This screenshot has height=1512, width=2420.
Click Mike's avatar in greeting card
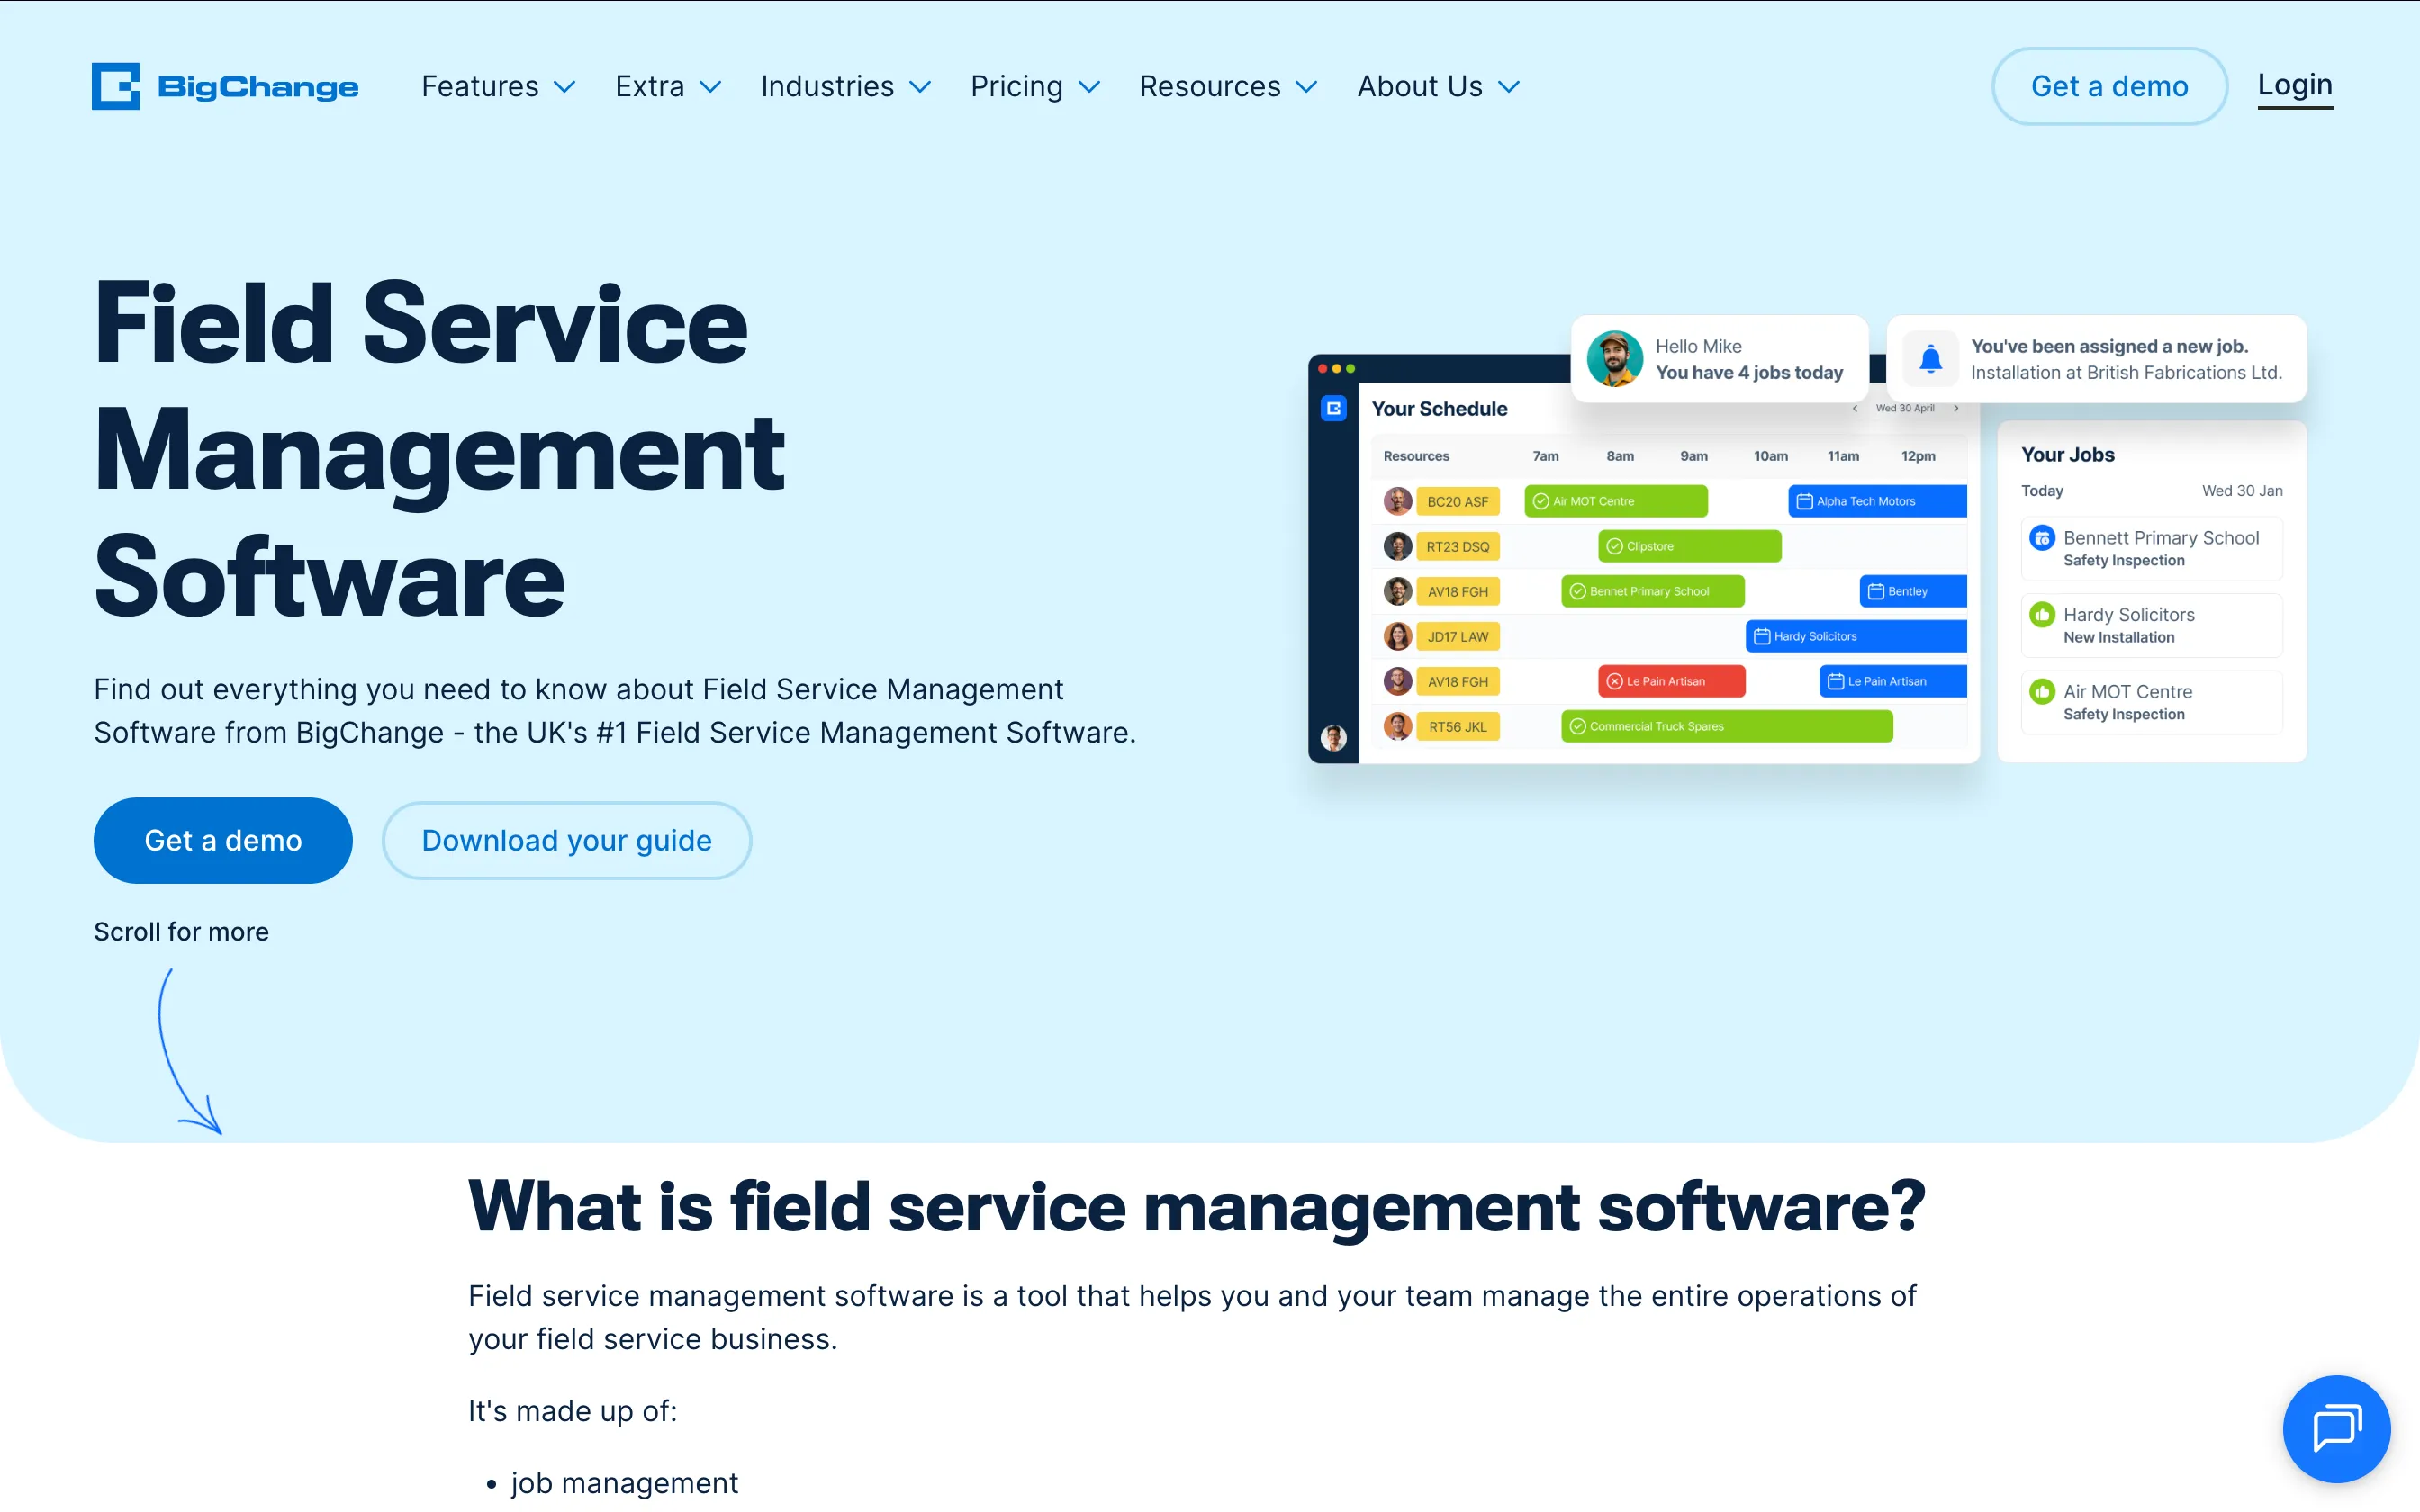coord(1614,359)
